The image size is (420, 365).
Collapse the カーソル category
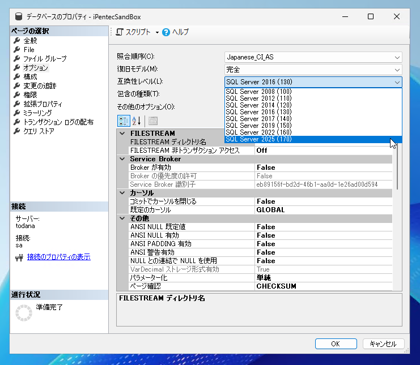pos(122,193)
